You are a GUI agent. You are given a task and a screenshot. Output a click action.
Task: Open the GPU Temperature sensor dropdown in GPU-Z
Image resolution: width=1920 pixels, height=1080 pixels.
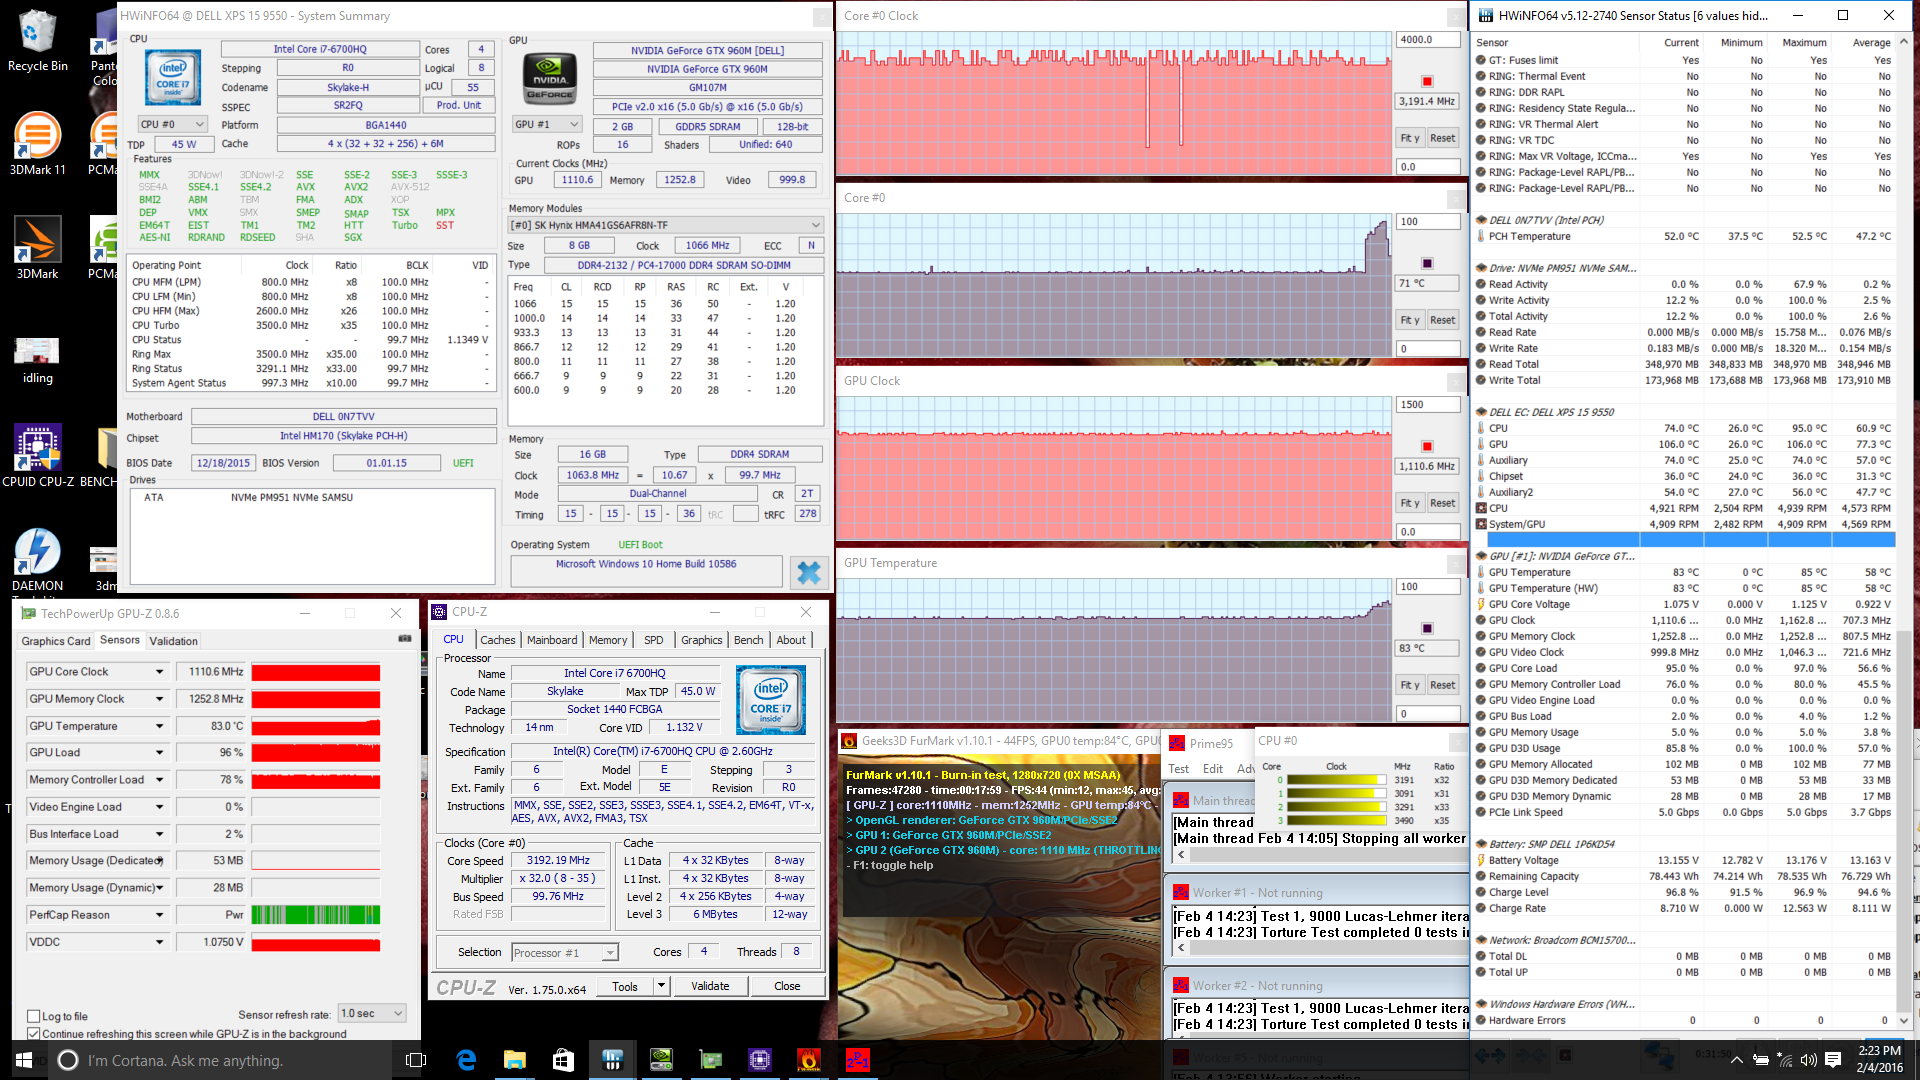pos(159,726)
